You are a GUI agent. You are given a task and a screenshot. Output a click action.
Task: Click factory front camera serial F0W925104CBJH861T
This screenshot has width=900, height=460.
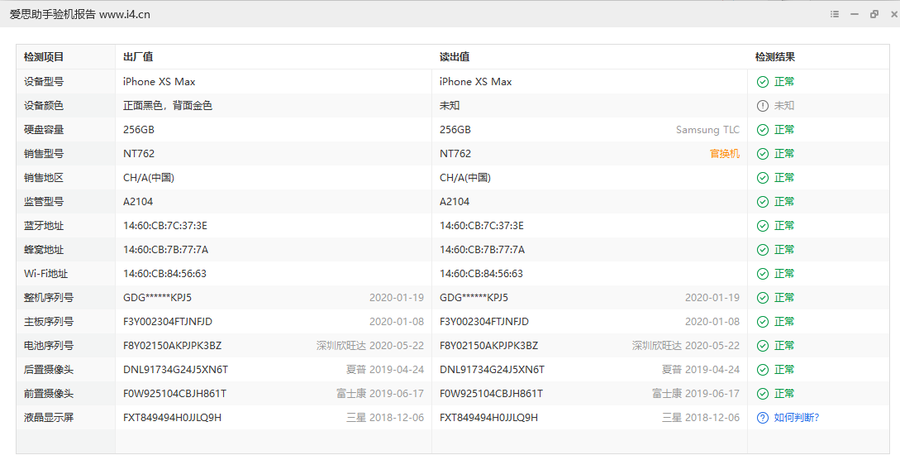coord(174,393)
